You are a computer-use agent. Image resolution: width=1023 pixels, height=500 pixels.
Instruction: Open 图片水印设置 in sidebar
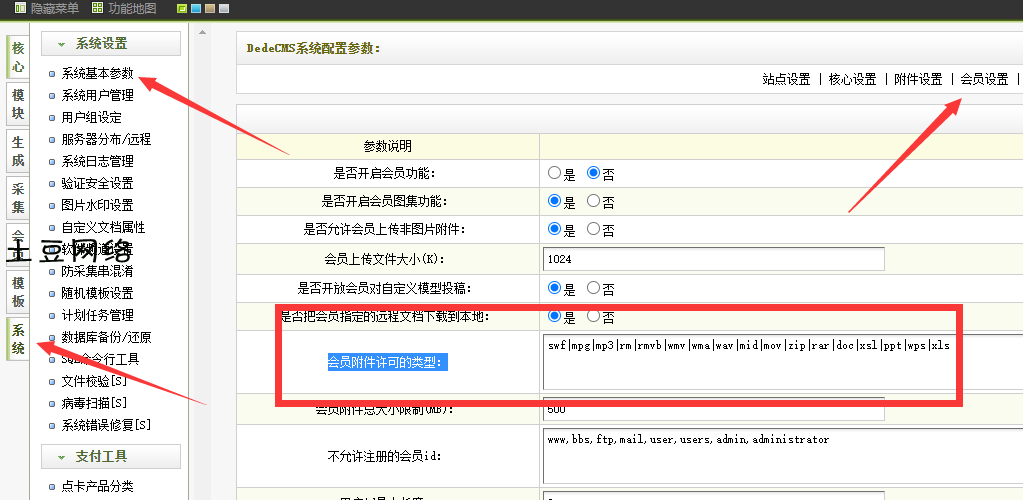(97, 205)
